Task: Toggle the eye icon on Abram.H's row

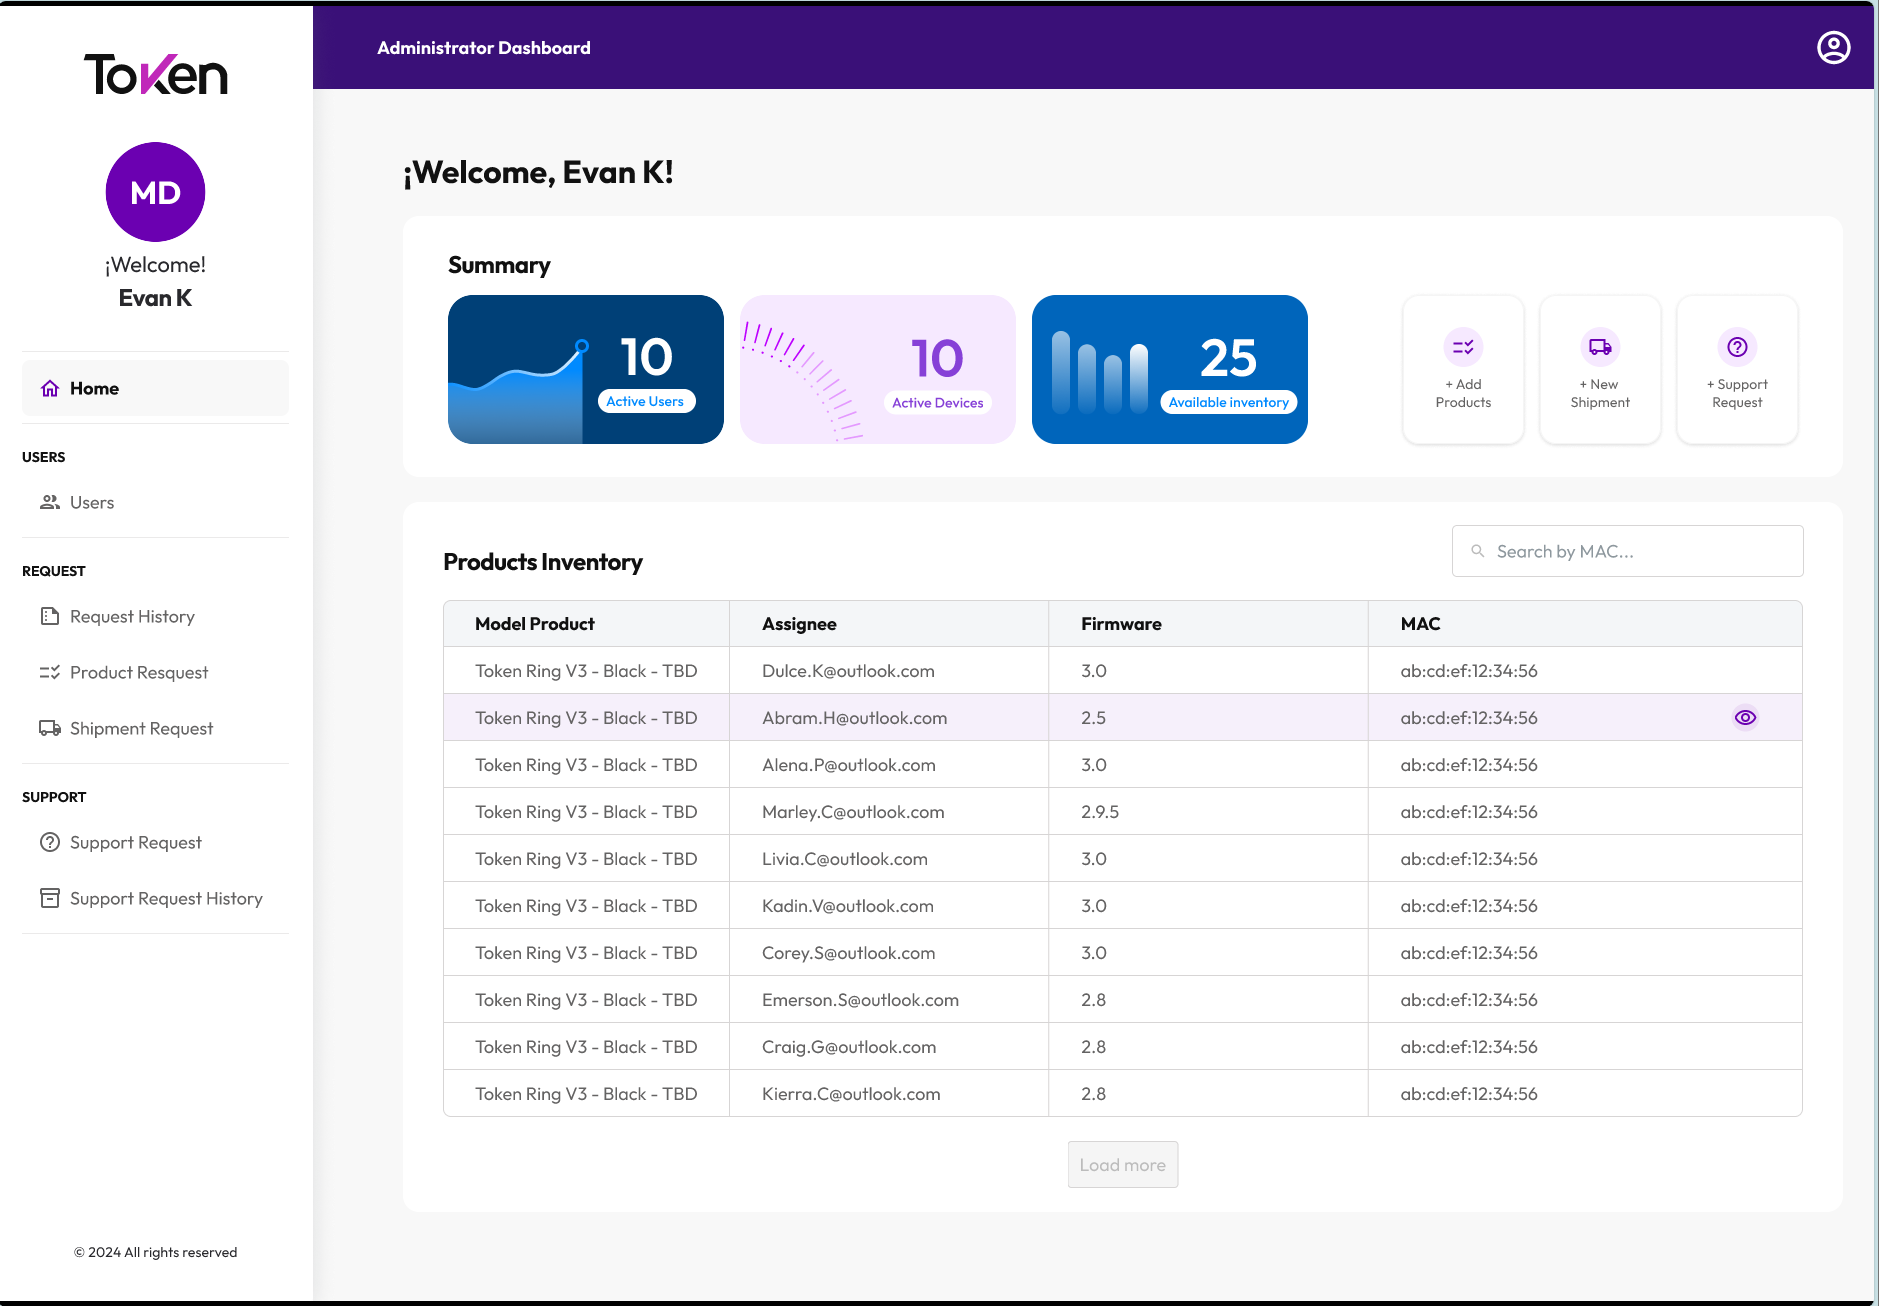Action: tap(1745, 717)
